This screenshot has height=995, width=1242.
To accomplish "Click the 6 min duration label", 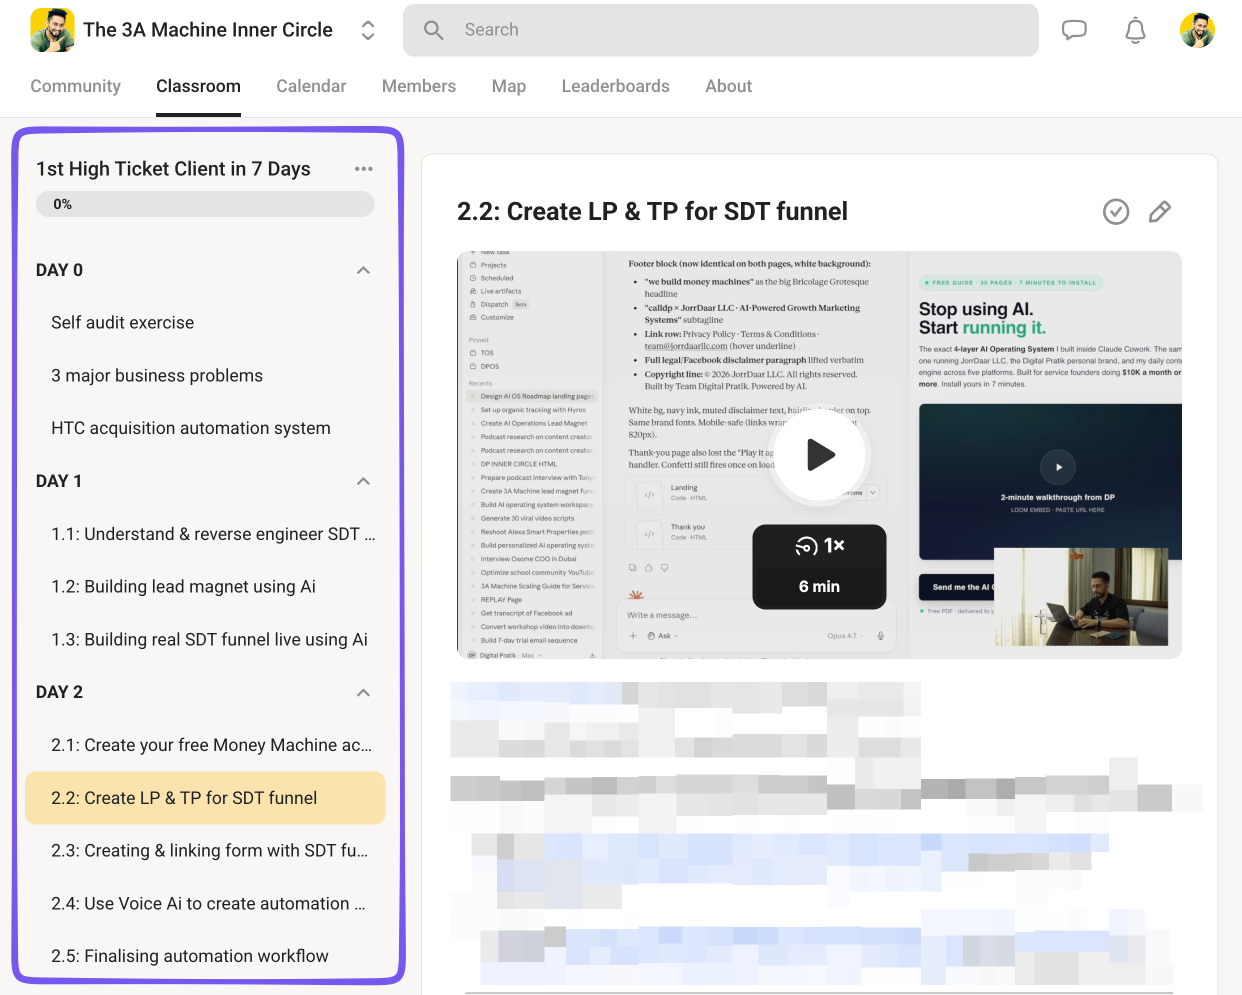I will (819, 587).
